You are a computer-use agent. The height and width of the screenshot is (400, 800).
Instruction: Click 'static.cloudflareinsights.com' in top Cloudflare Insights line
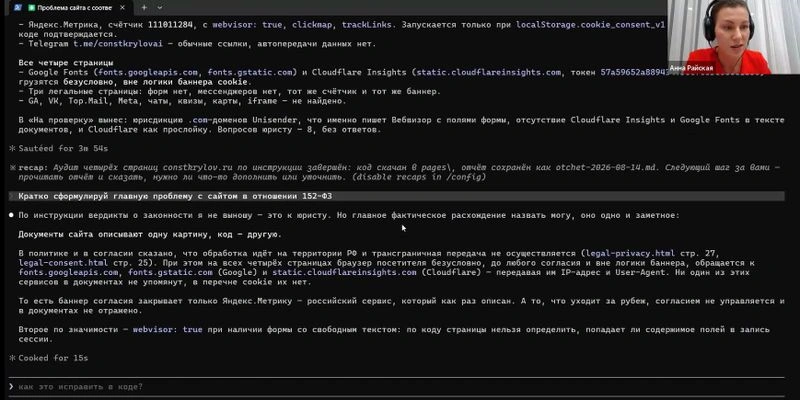[489, 72]
